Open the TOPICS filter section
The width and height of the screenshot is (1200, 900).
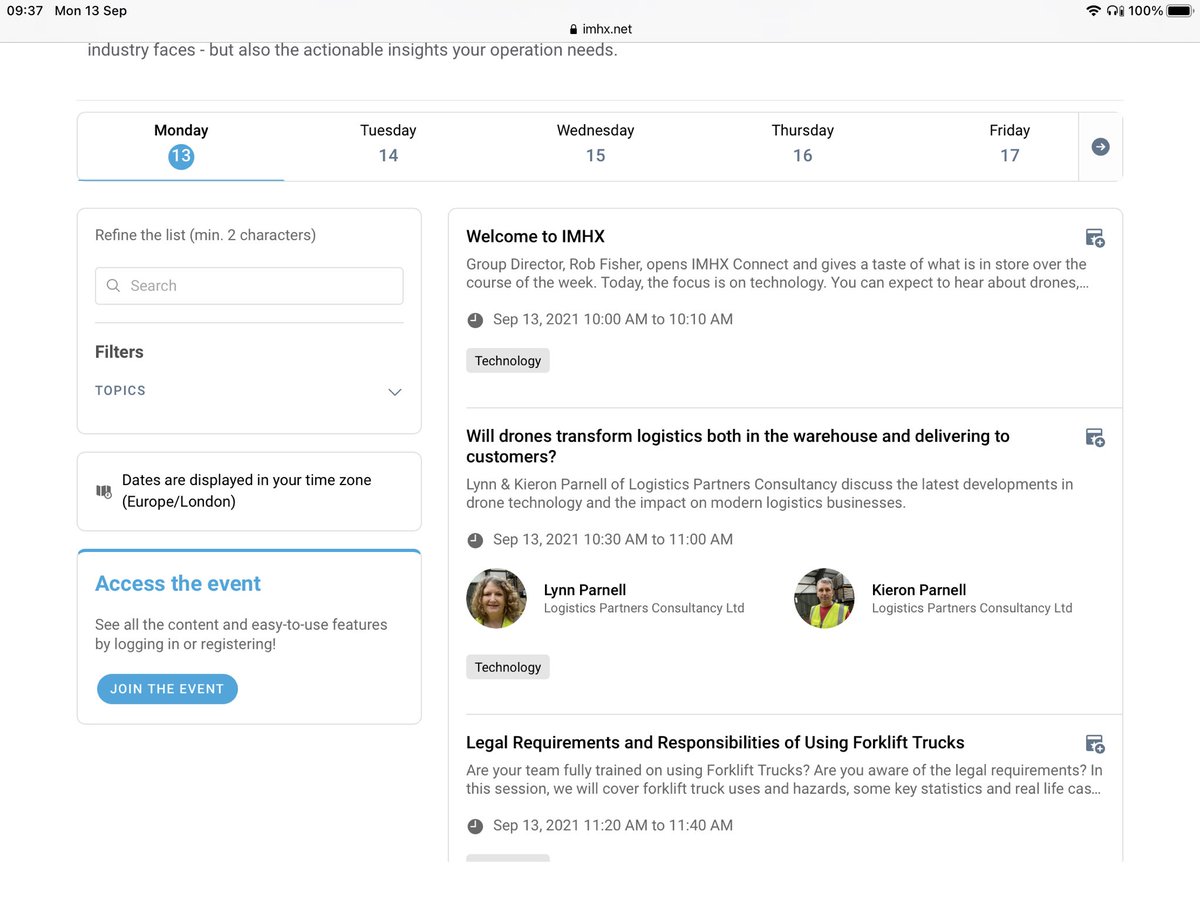[249, 391]
